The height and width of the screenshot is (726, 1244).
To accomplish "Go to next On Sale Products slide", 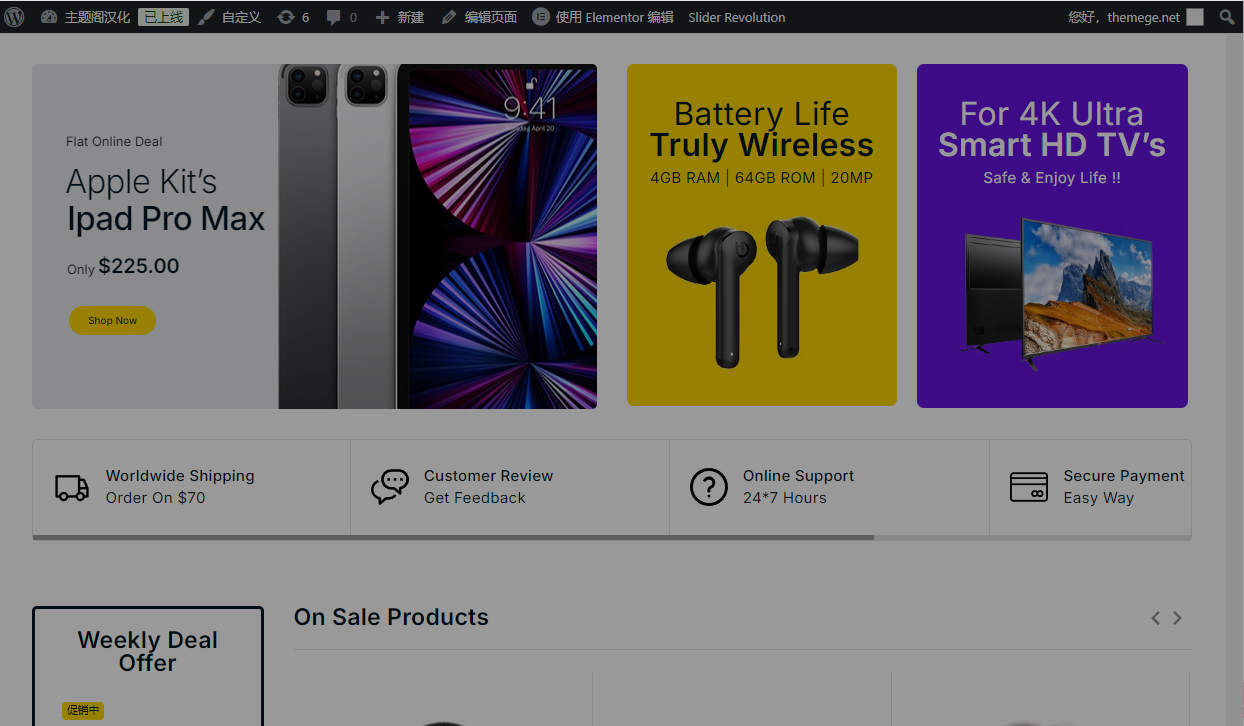I will pyautogui.click(x=1177, y=618).
